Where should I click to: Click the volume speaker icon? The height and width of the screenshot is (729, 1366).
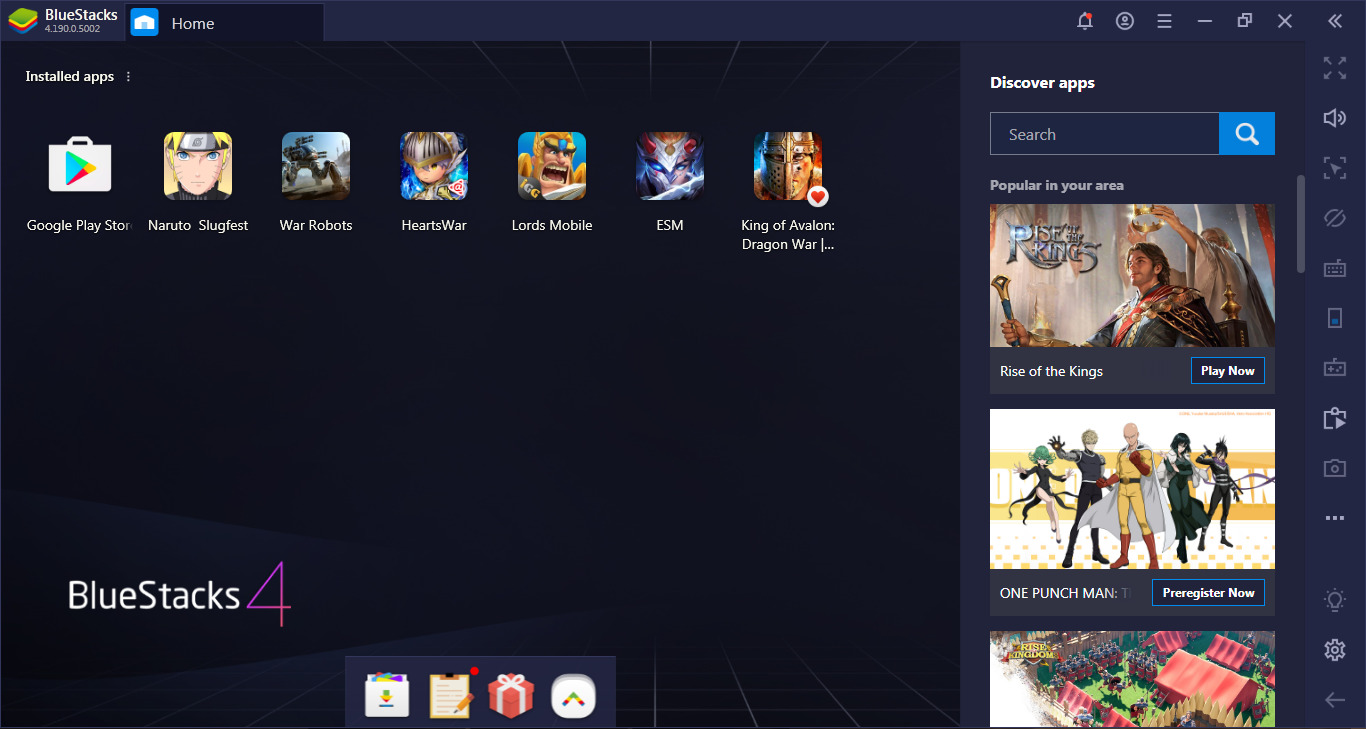click(1335, 118)
